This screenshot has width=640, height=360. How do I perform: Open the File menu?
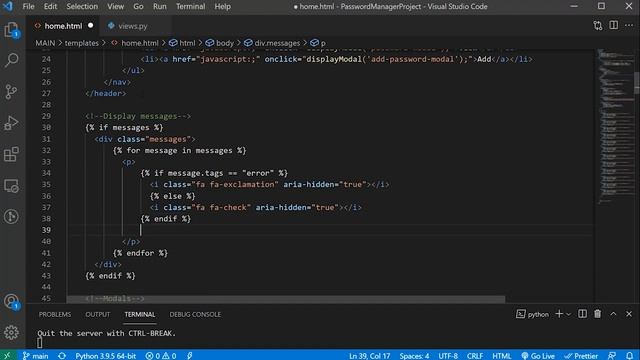pyautogui.click(x=29, y=7)
